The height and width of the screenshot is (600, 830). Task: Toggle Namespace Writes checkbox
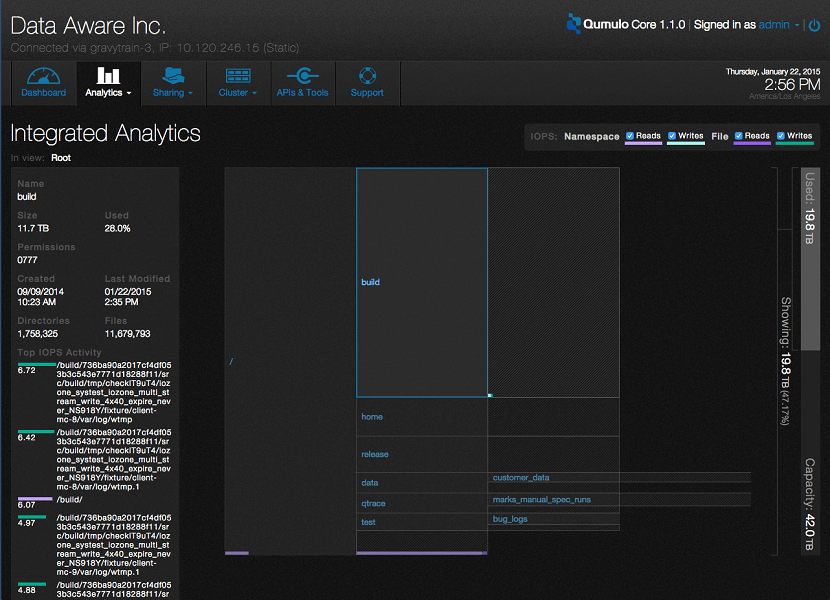672,136
